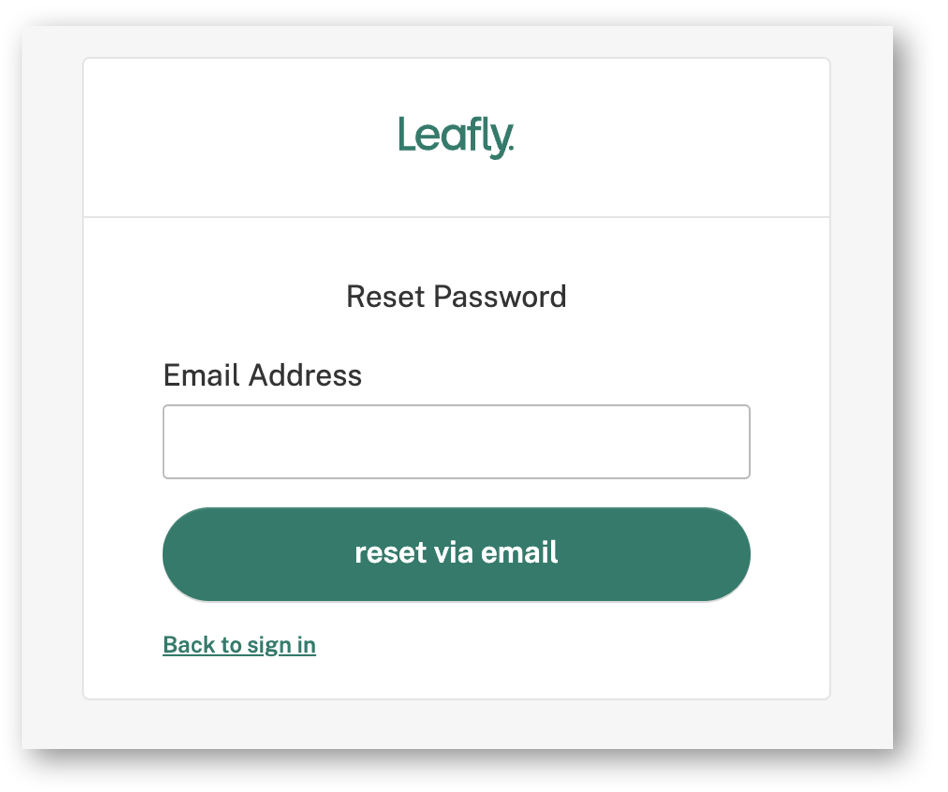Image resolution: width=948 pixels, height=792 pixels.
Task: Follow the Back to sign in link
Action: click(x=239, y=645)
